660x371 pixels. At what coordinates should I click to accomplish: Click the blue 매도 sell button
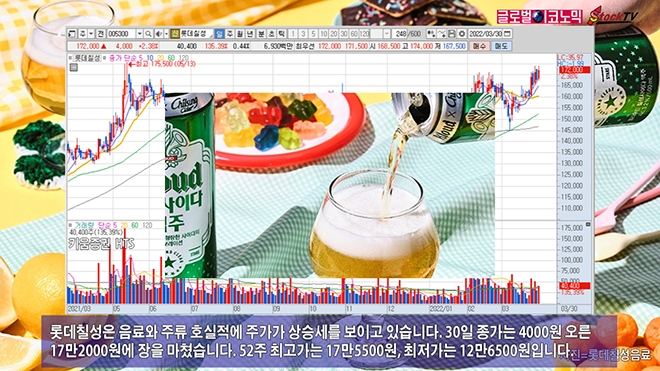[x=501, y=46]
